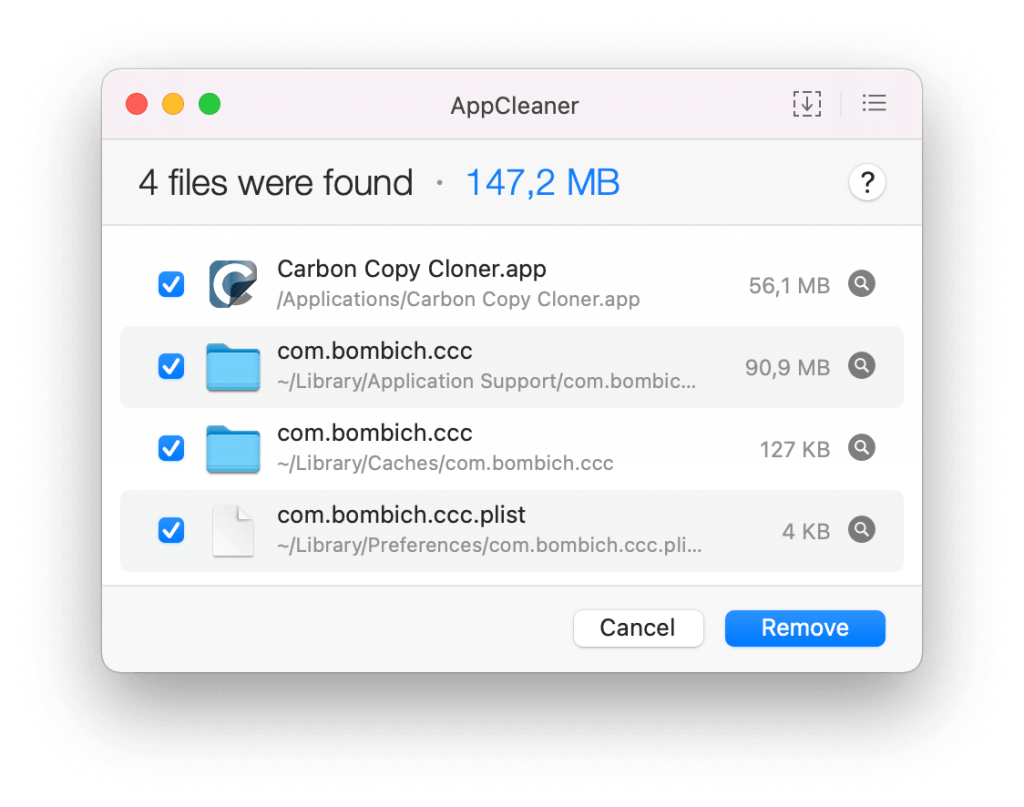The height and width of the screenshot is (807, 1024).
Task: Uncheck the 127 KB Caches folder checkbox
Action: (171, 449)
